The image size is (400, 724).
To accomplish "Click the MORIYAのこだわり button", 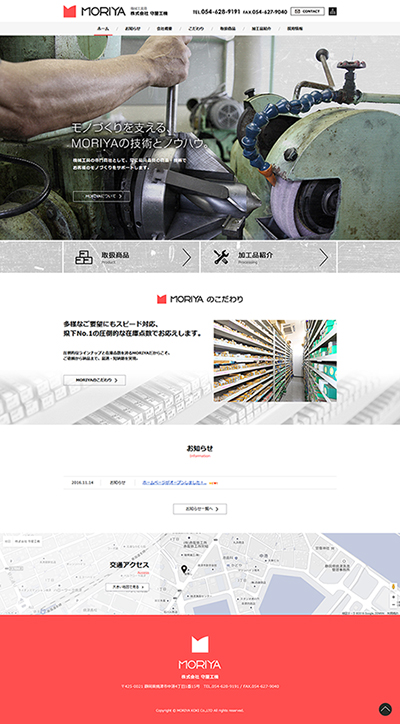I will (x=95, y=380).
